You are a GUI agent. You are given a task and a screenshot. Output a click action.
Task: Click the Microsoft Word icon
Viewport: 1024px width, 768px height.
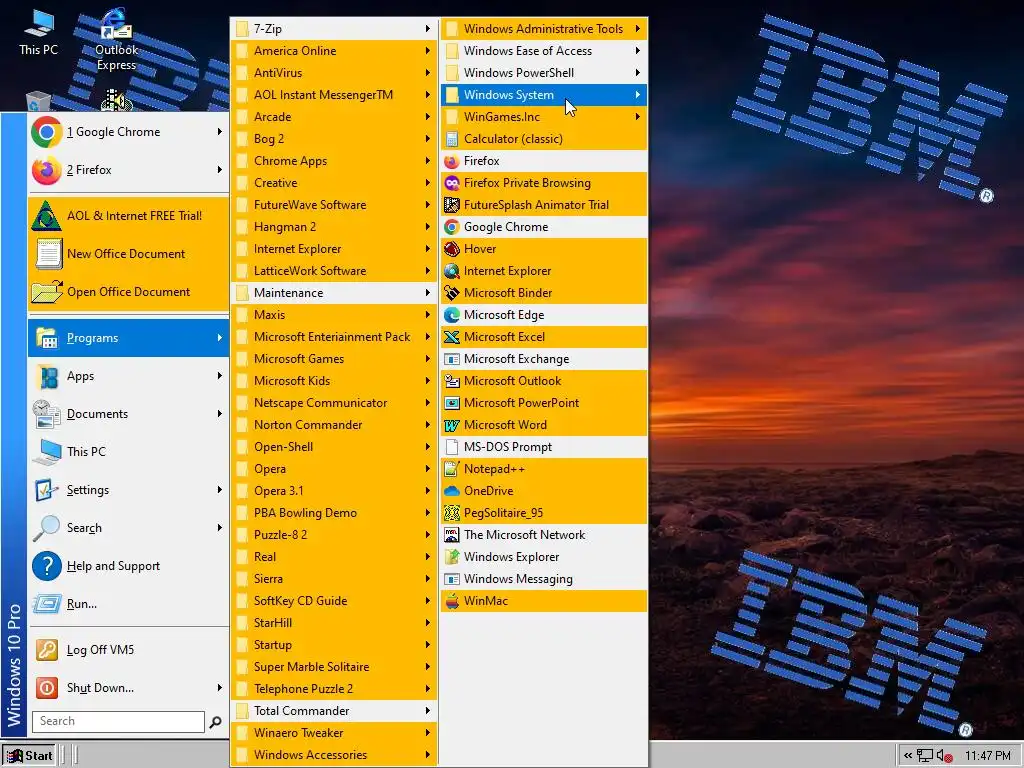[451, 425]
